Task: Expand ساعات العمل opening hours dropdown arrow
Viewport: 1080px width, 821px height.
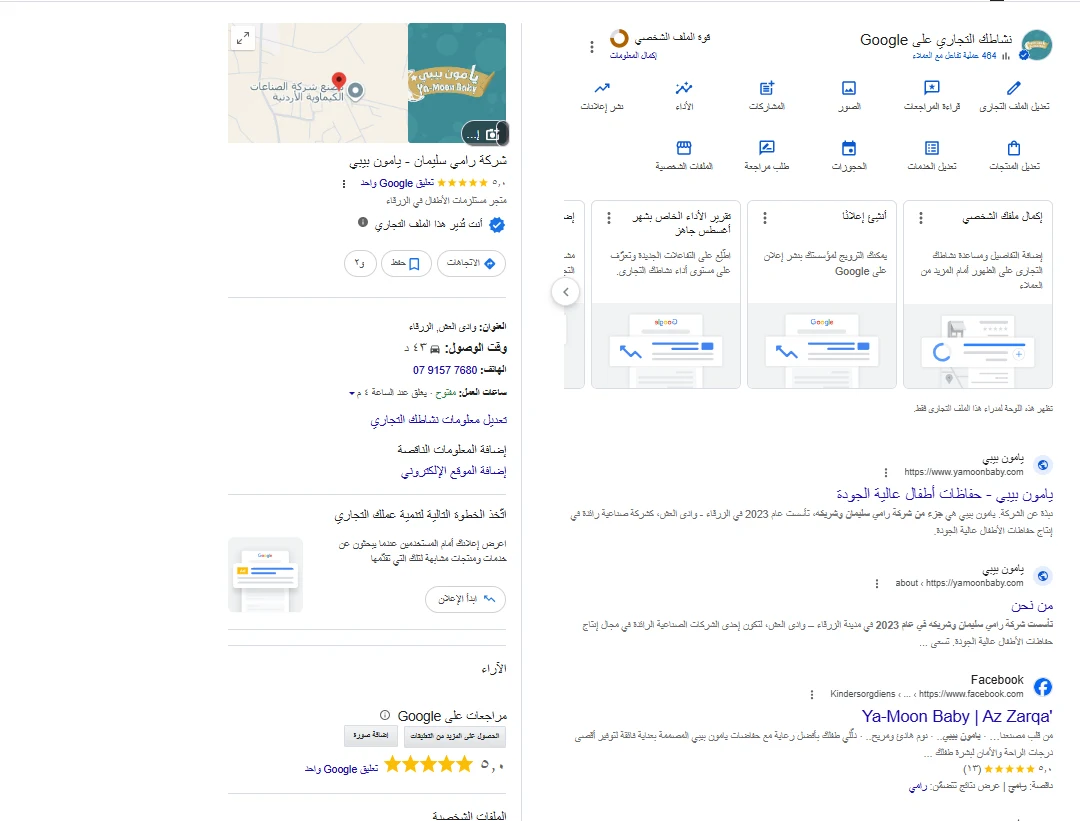Action: pos(352,393)
